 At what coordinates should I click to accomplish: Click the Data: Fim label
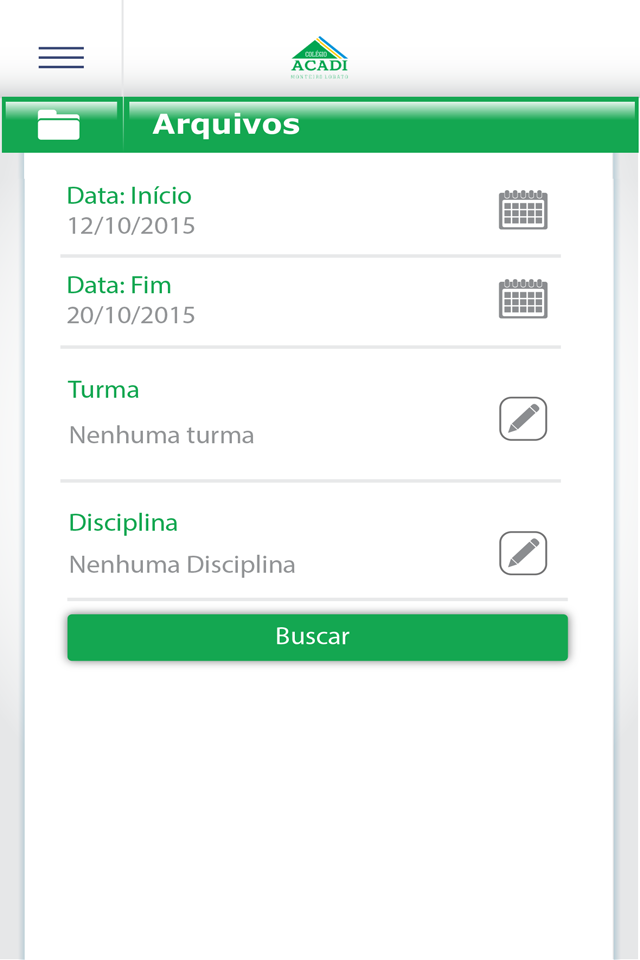pos(119,286)
